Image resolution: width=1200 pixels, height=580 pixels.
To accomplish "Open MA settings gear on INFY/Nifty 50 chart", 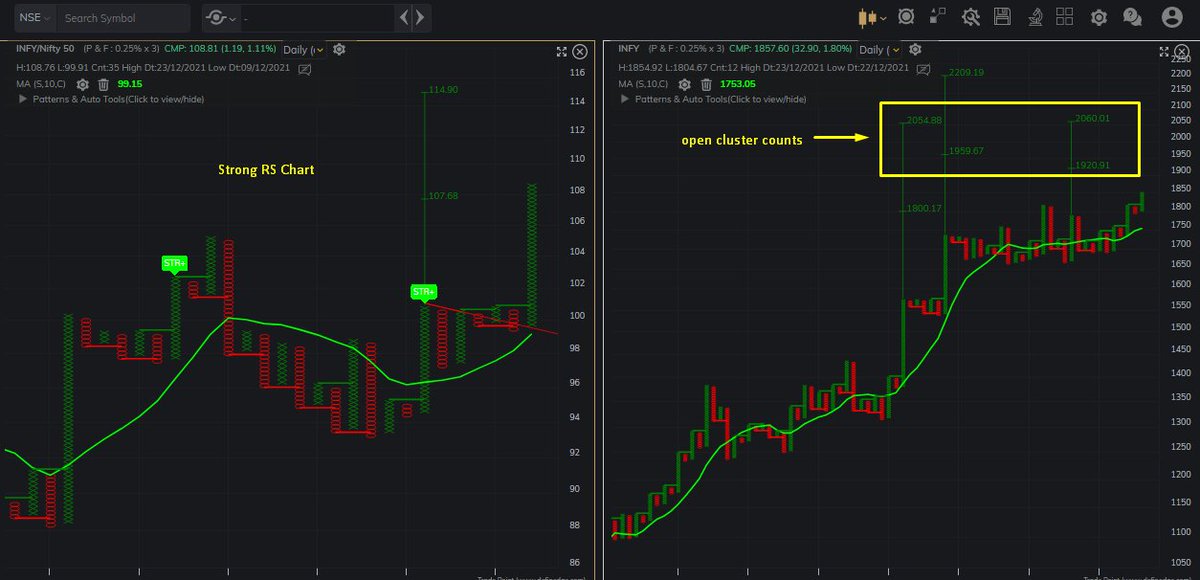I will 82,85.
